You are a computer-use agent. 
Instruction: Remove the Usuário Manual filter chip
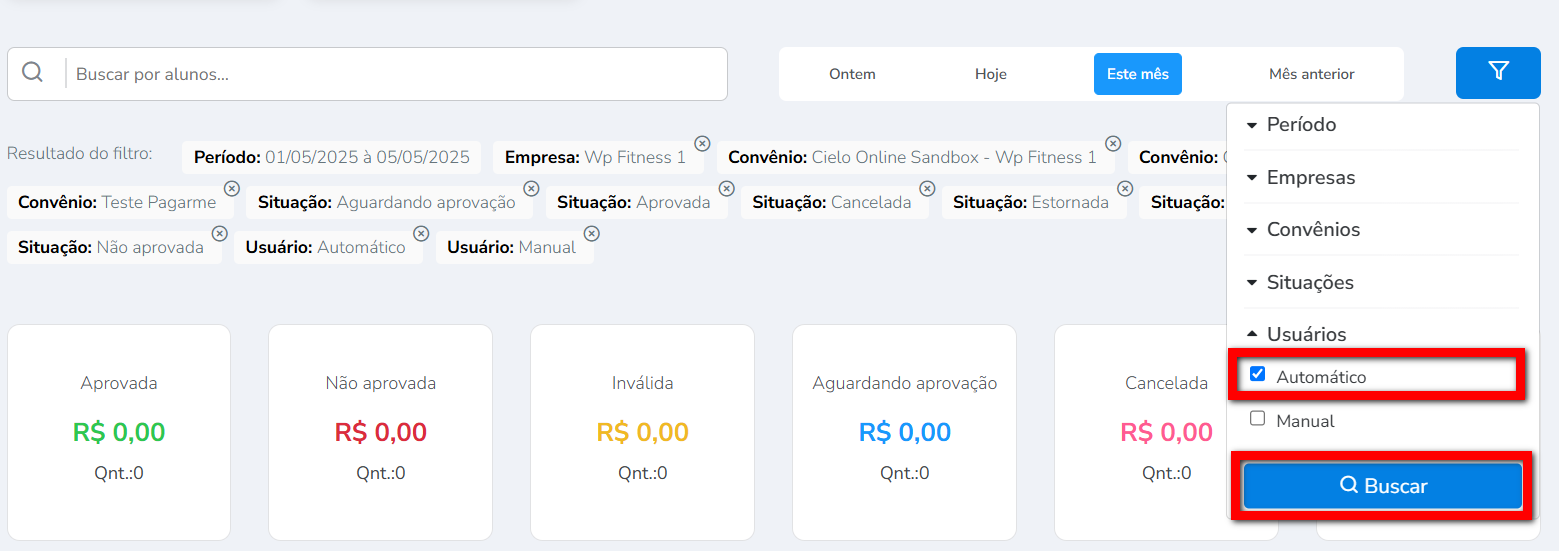click(591, 233)
